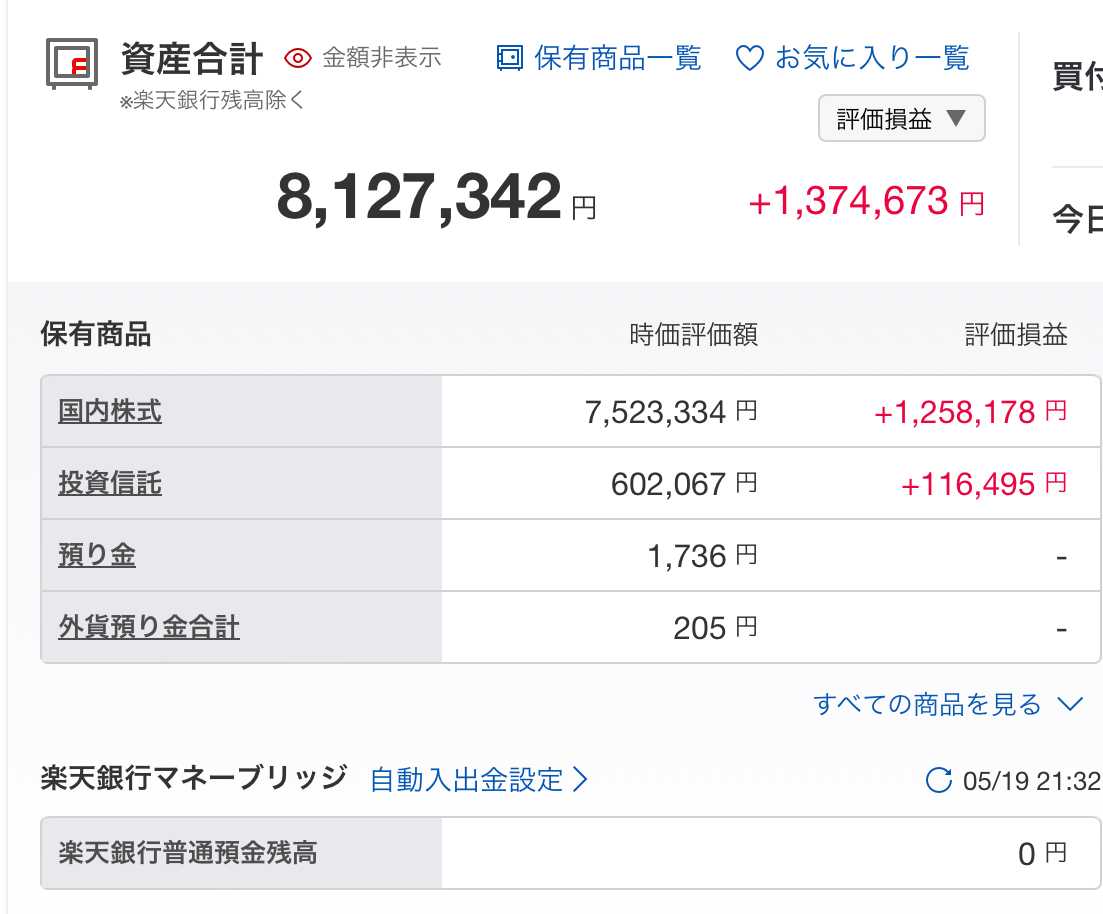The image size is (1103, 914).
Task: Click the 金額非表示 label
Action: [x=381, y=58]
